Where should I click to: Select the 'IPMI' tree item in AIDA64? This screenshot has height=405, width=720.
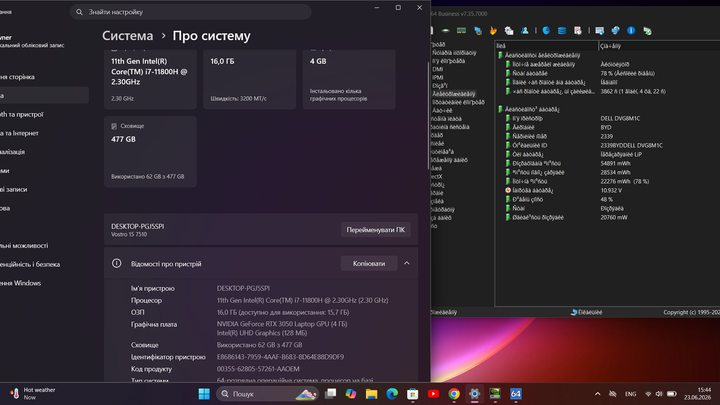(x=438, y=77)
